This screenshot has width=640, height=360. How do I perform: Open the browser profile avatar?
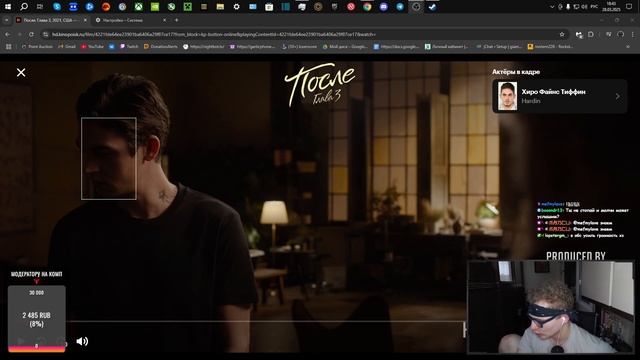click(x=621, y=35)
